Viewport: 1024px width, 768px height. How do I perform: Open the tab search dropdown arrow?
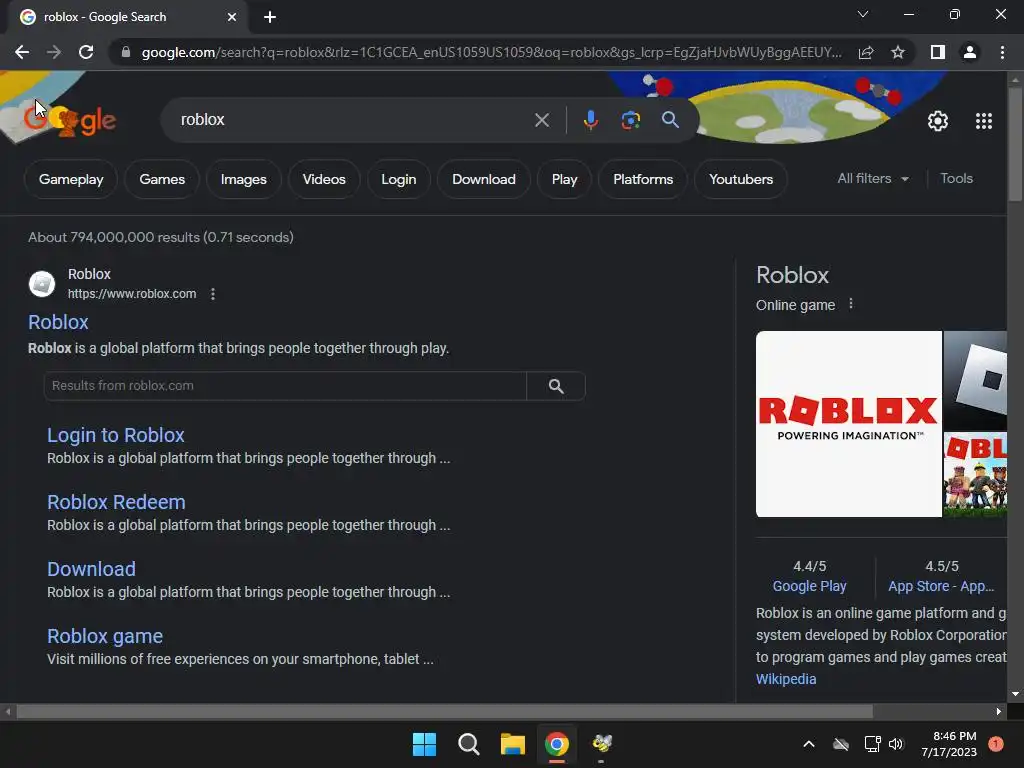pos(863,14)
